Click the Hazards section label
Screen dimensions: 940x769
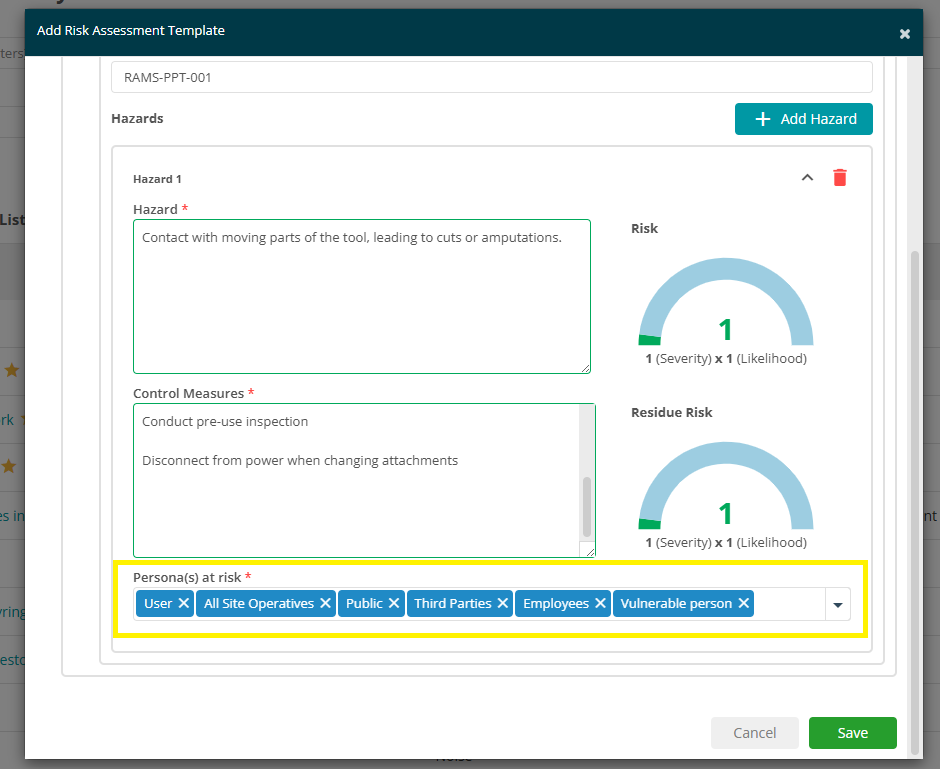pos(137,119)
